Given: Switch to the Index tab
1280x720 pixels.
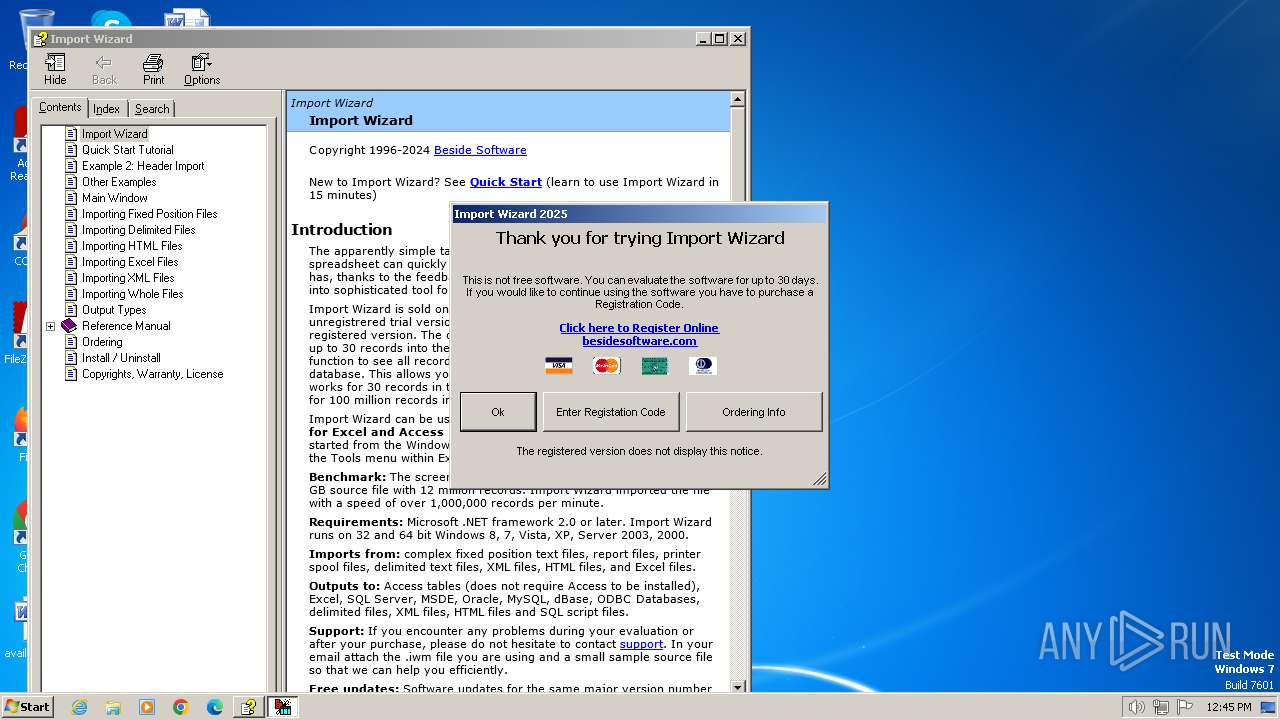Looking at the screenshot, I should tap(107, 109).
